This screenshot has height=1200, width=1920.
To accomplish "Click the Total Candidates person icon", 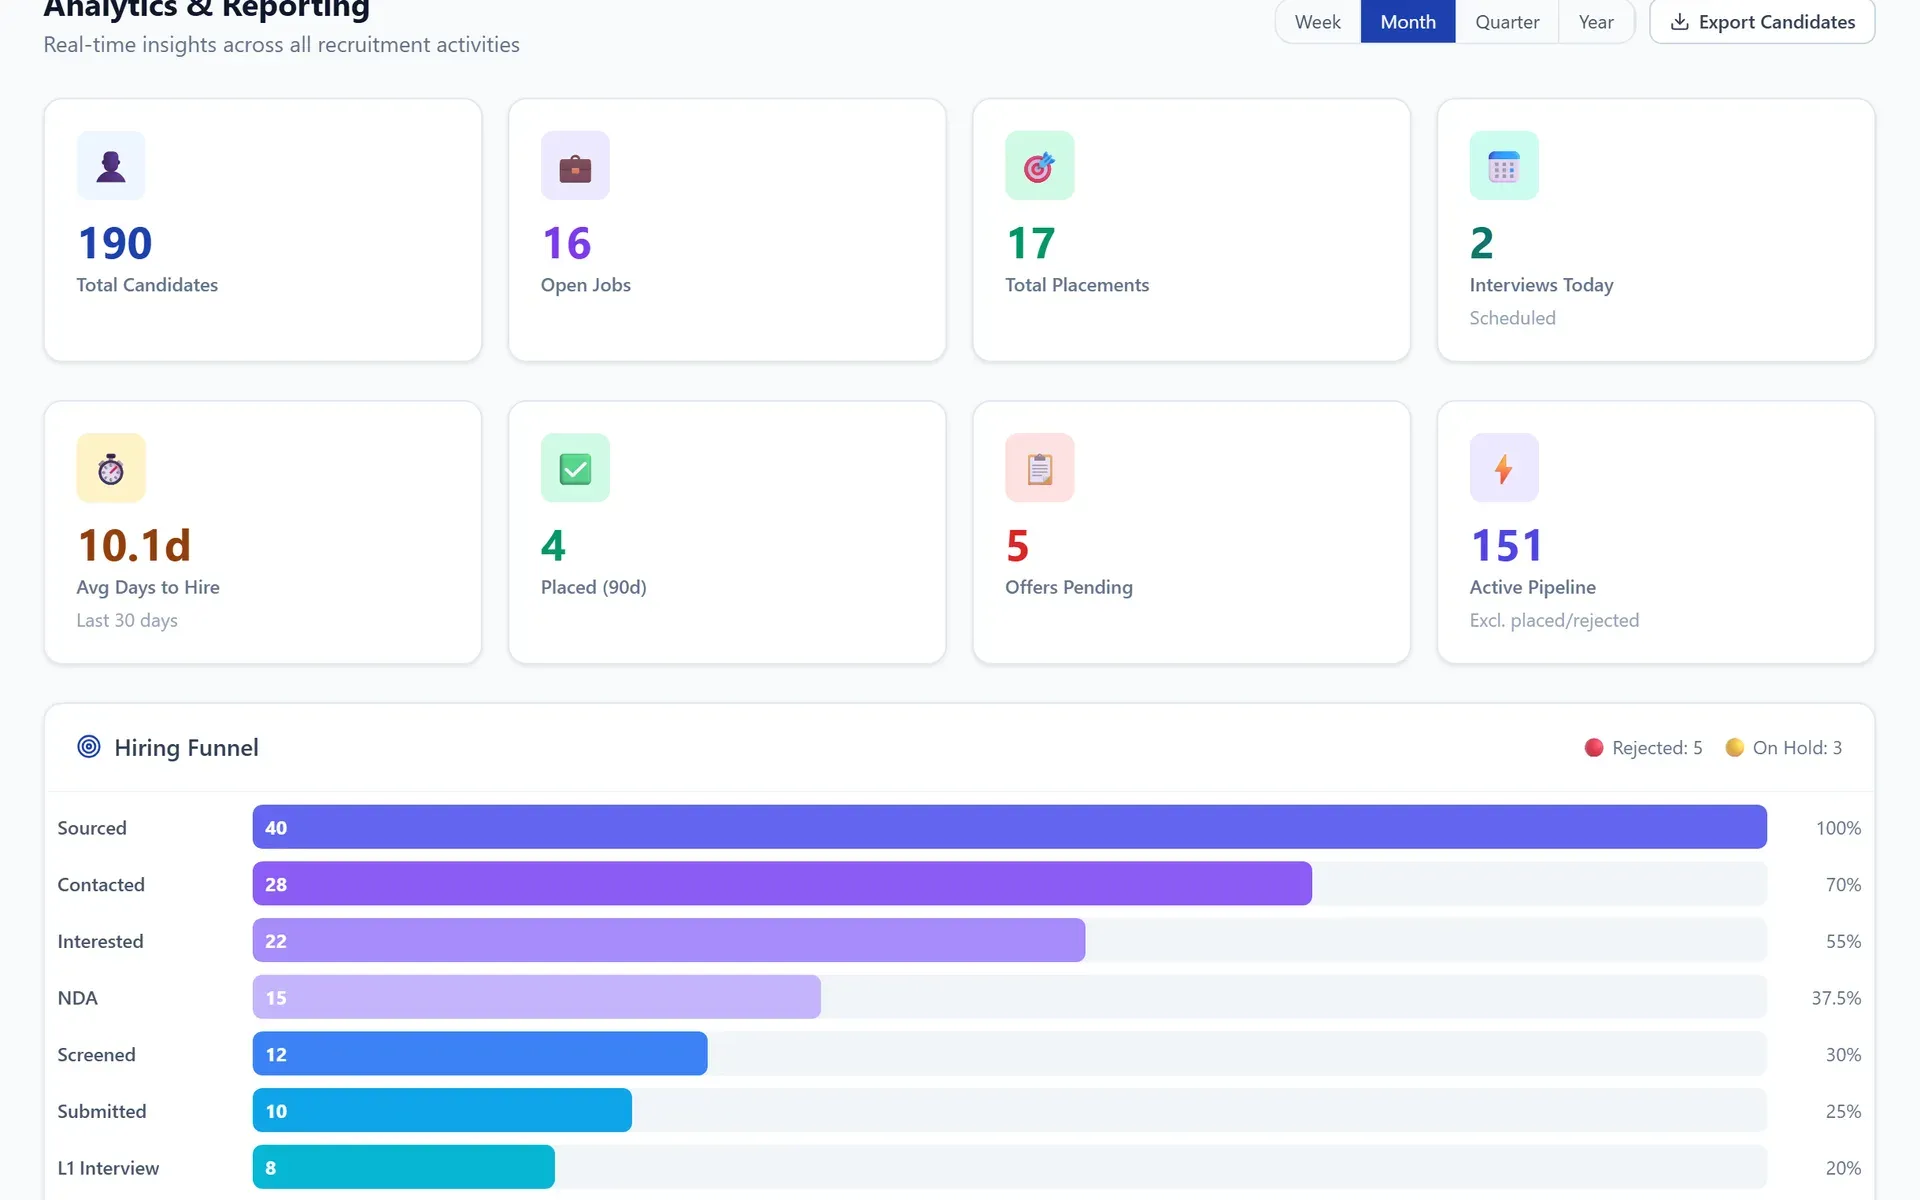I will click(111, 166).
